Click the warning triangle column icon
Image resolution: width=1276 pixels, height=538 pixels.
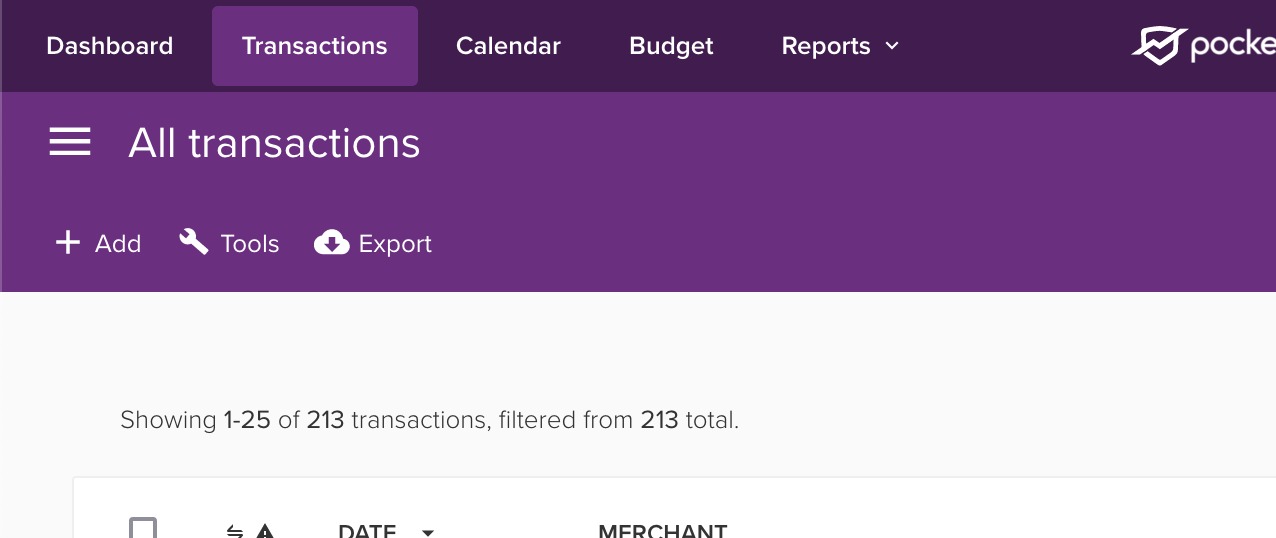pos(265,531)
